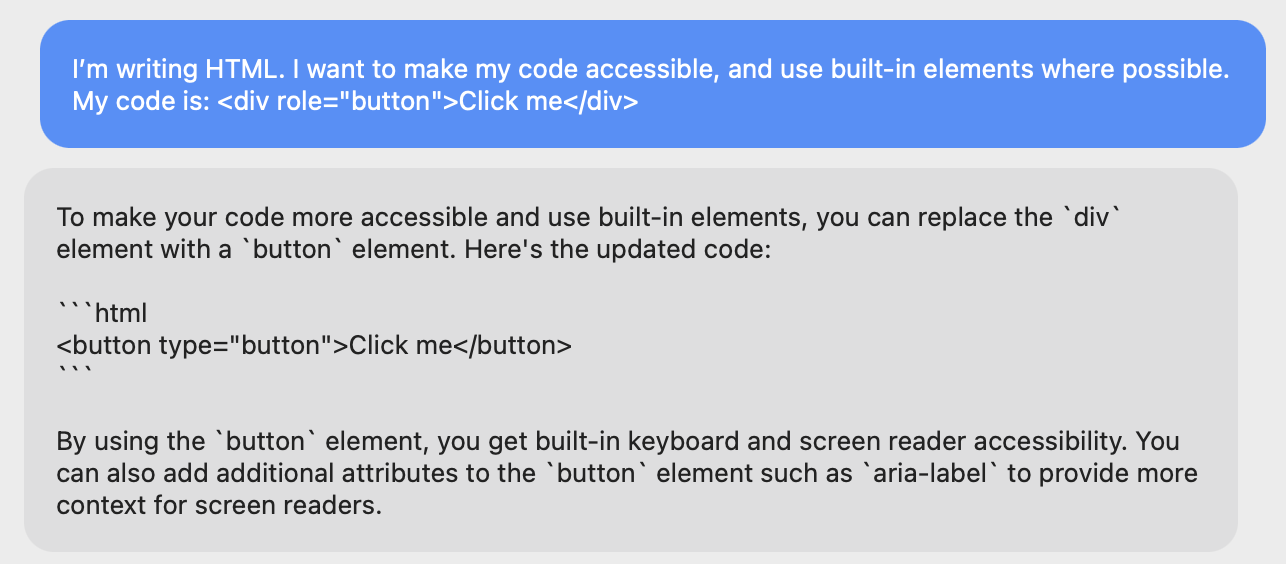Click the closing ``` code fence line

75,377
